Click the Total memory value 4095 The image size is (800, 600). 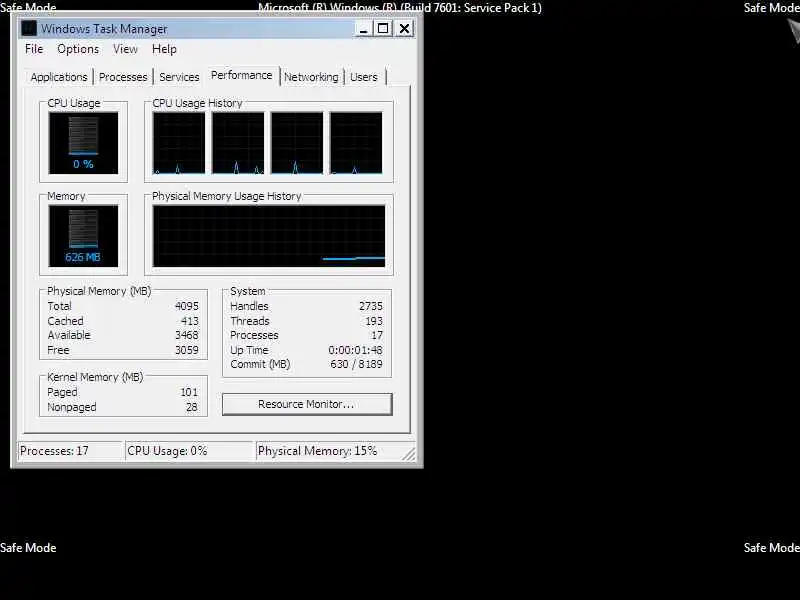[187, 306]
